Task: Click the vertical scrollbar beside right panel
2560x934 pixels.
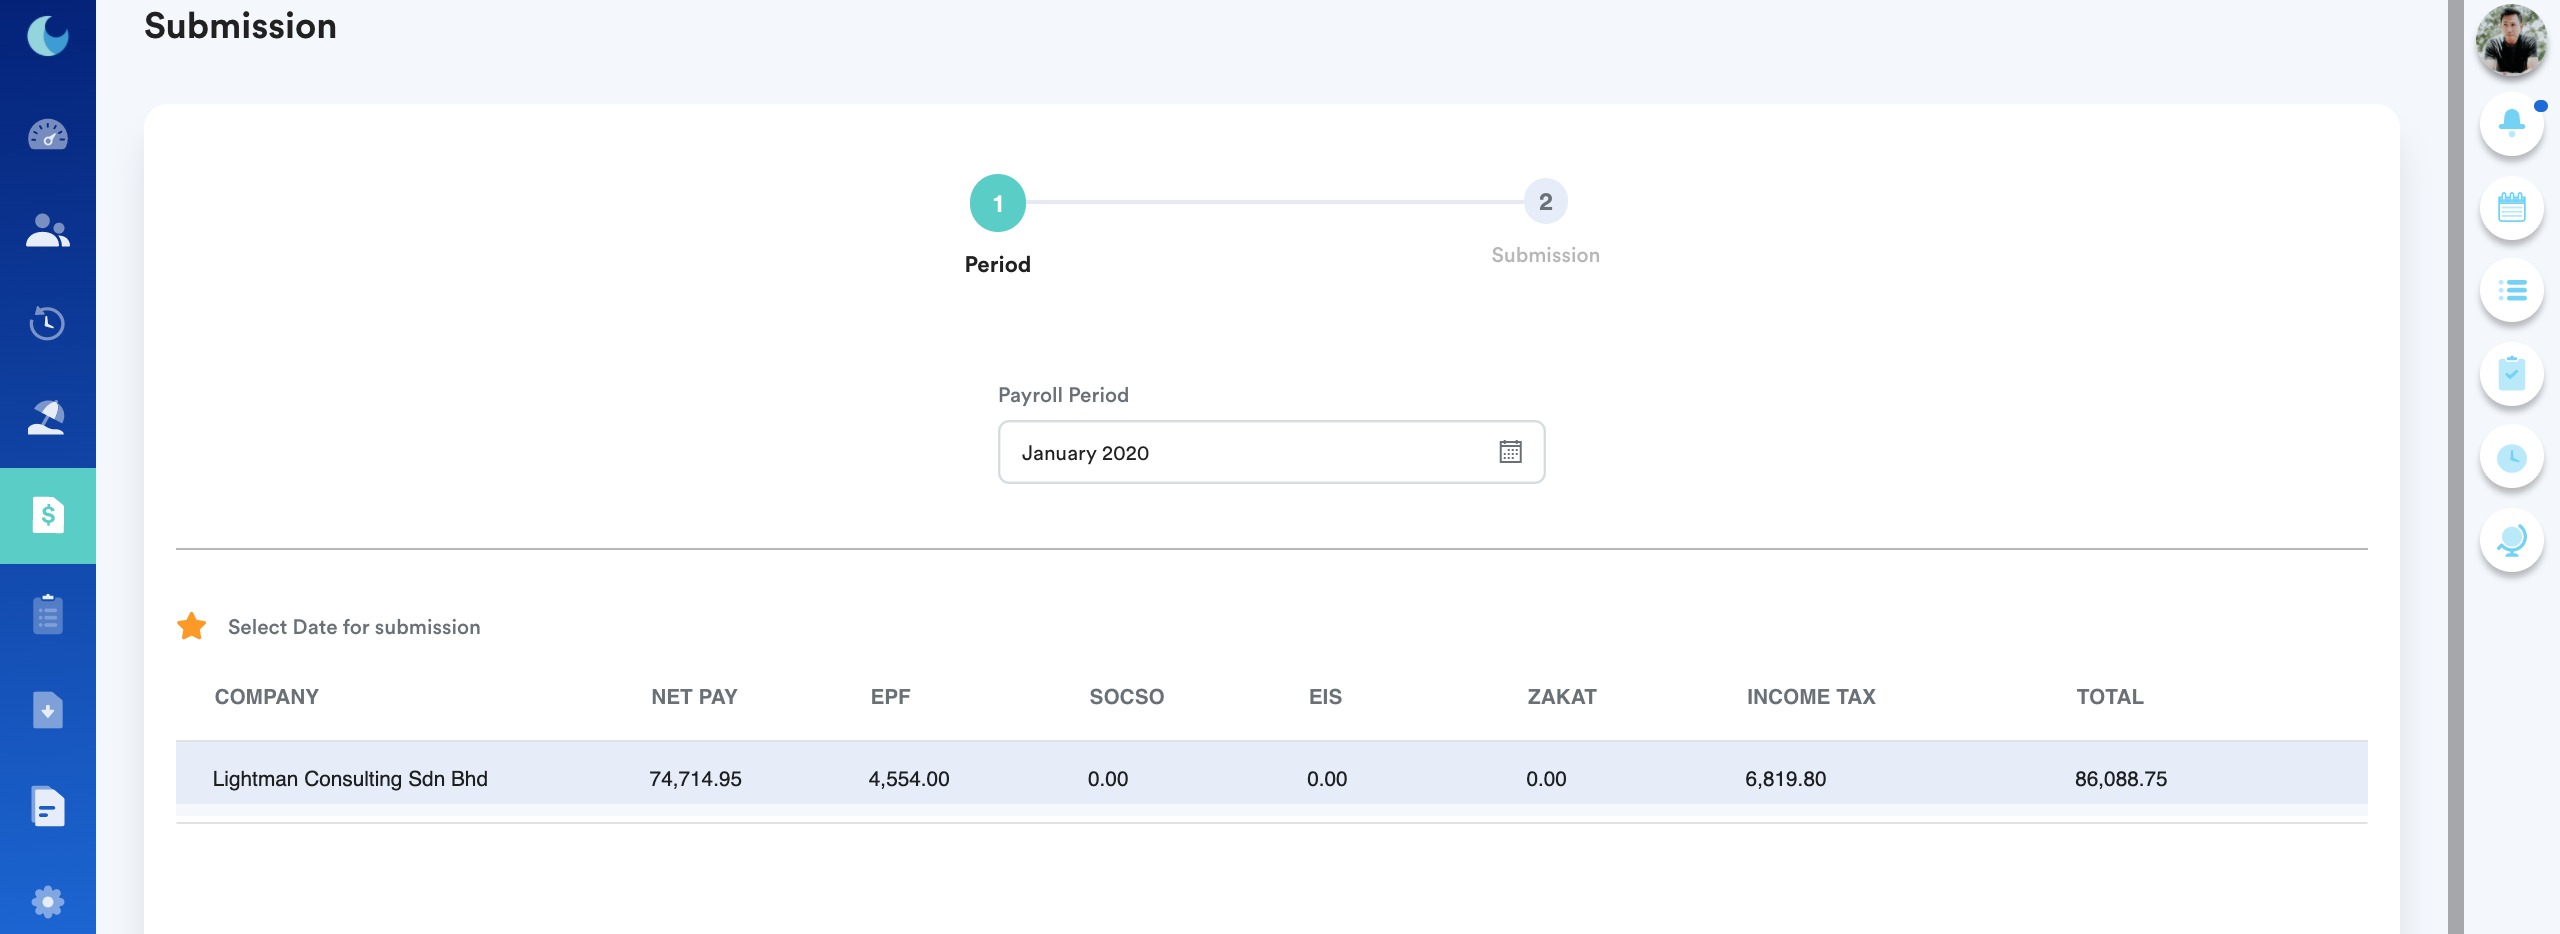Action: pyautogui.click(x=2455, y=467)
